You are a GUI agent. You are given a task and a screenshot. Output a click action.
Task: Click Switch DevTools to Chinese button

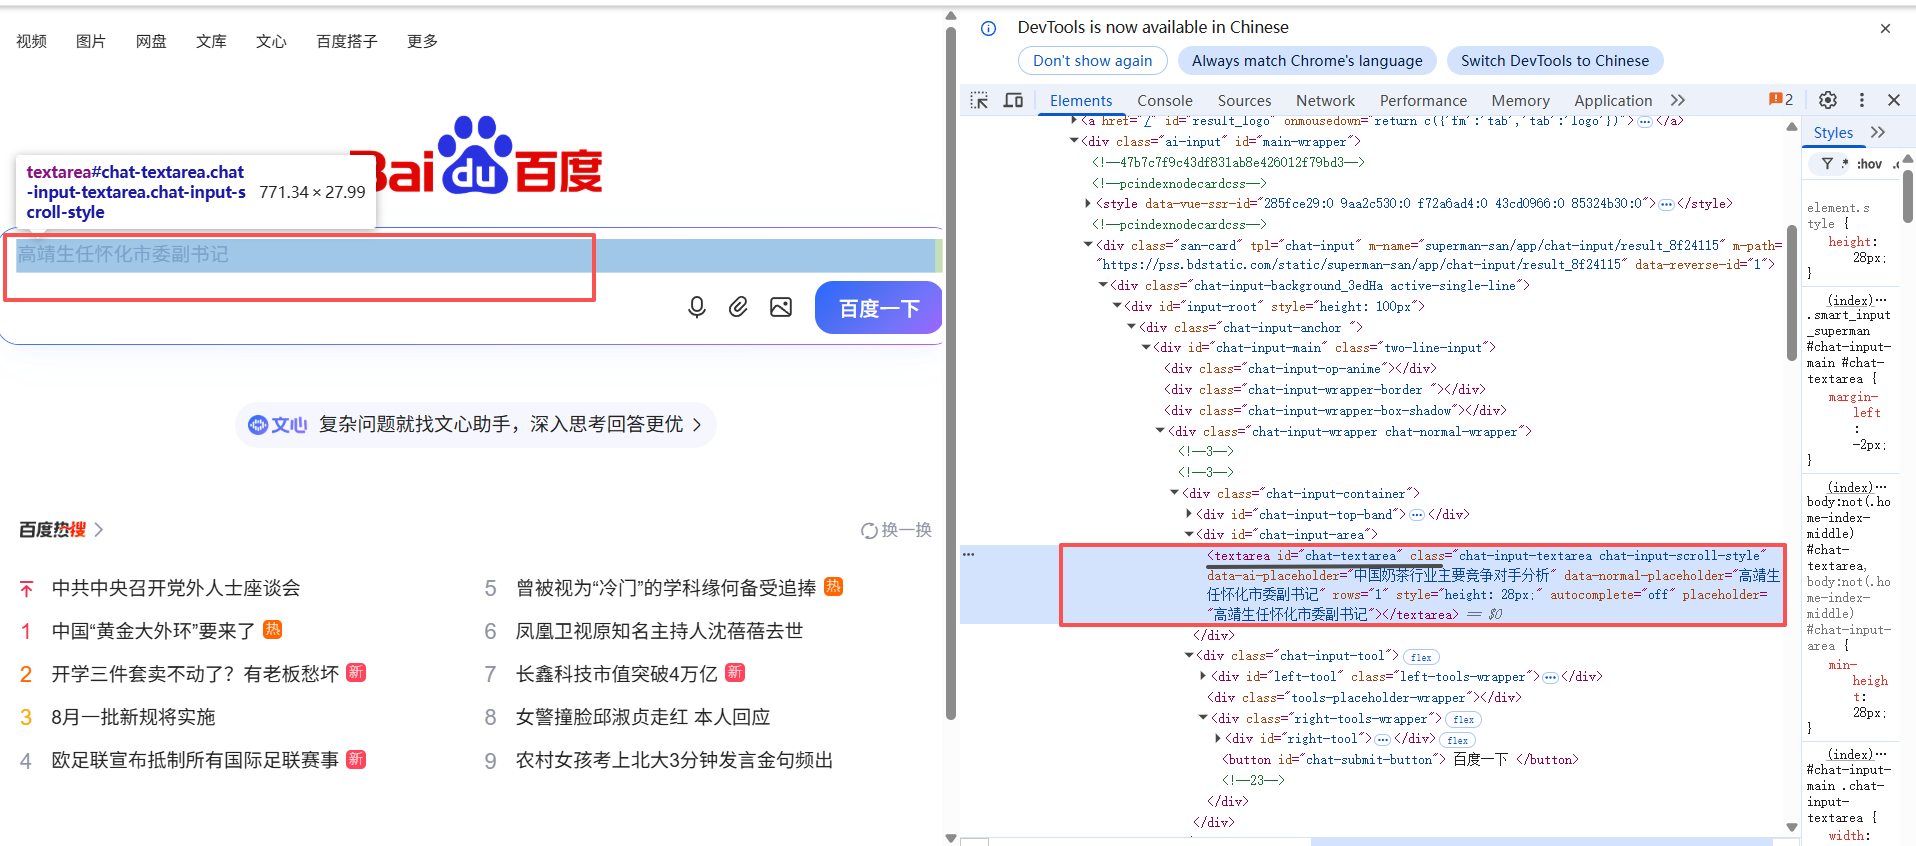click(x=1555, y=61)
